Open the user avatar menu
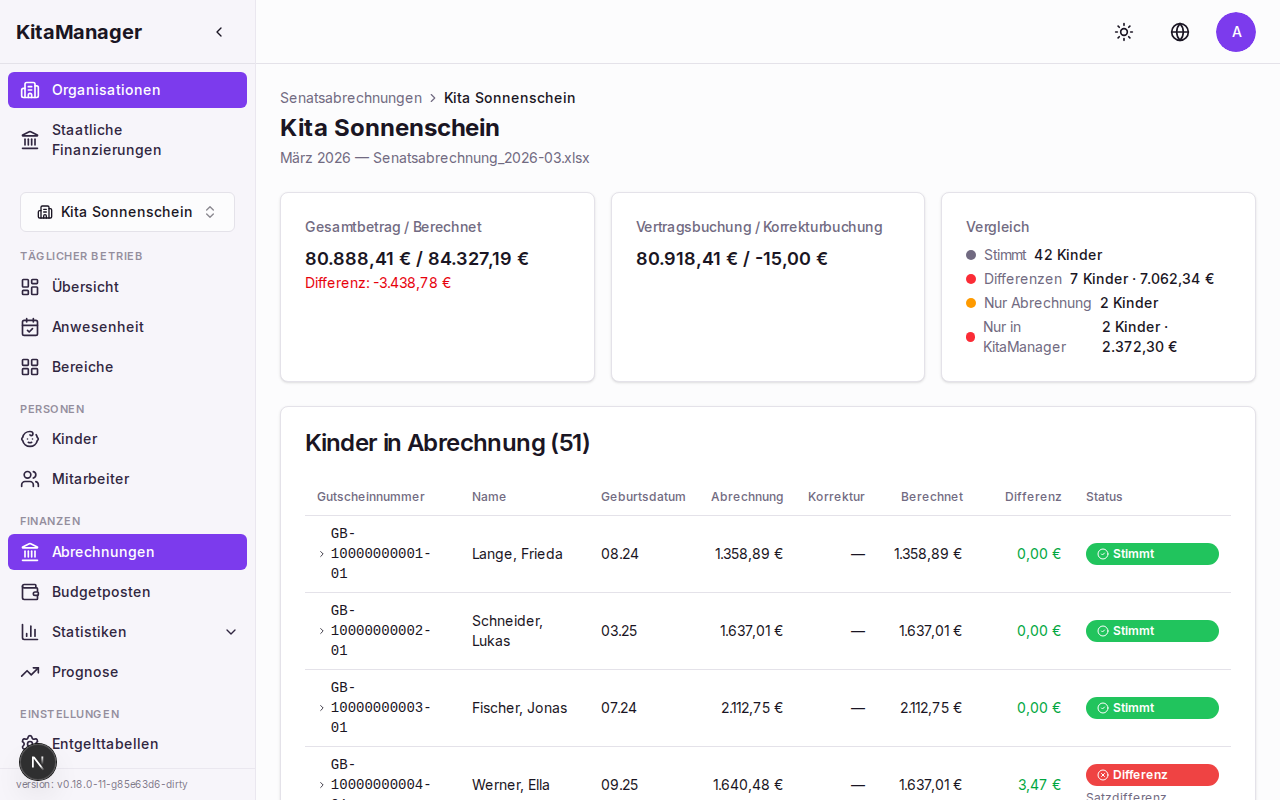The height and width of the screenshot is (800, 1280). tap(1236, 32)
